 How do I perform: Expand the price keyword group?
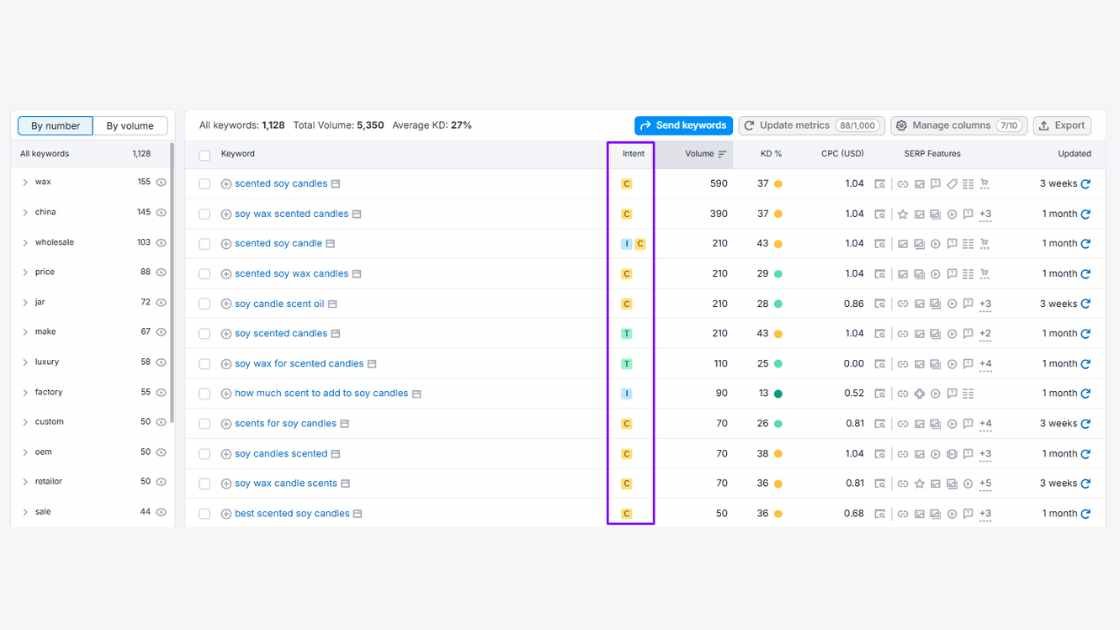coord(25,272)
